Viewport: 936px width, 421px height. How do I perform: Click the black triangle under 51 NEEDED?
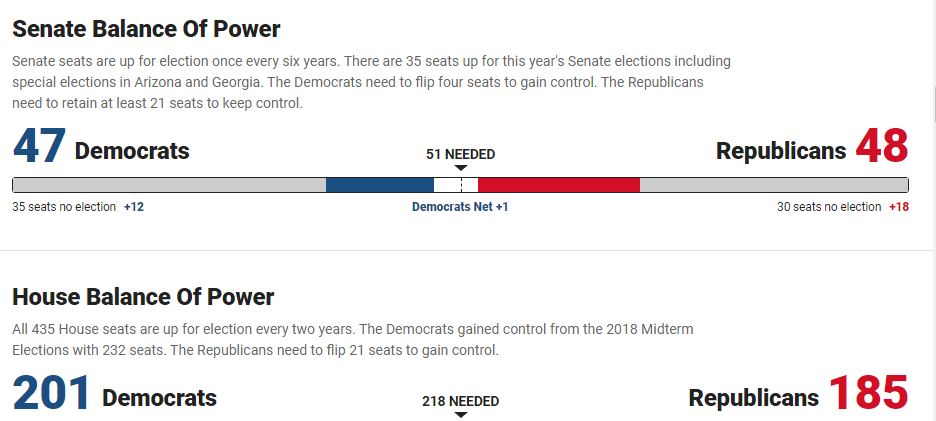[x=460, y=168]
